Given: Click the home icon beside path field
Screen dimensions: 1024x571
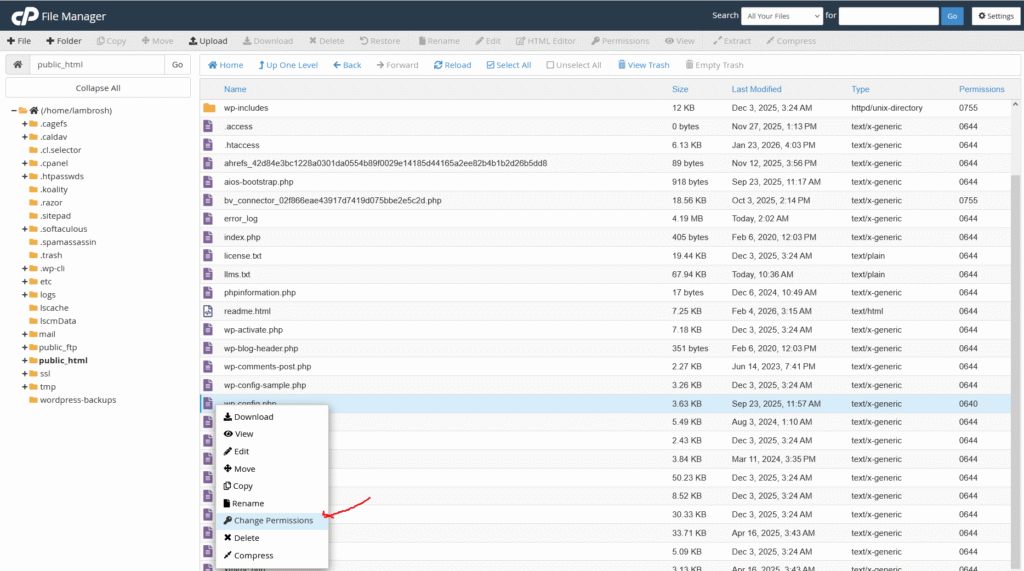Looking at the screenshot, I should pyautogui.click(x=17, y=65).
